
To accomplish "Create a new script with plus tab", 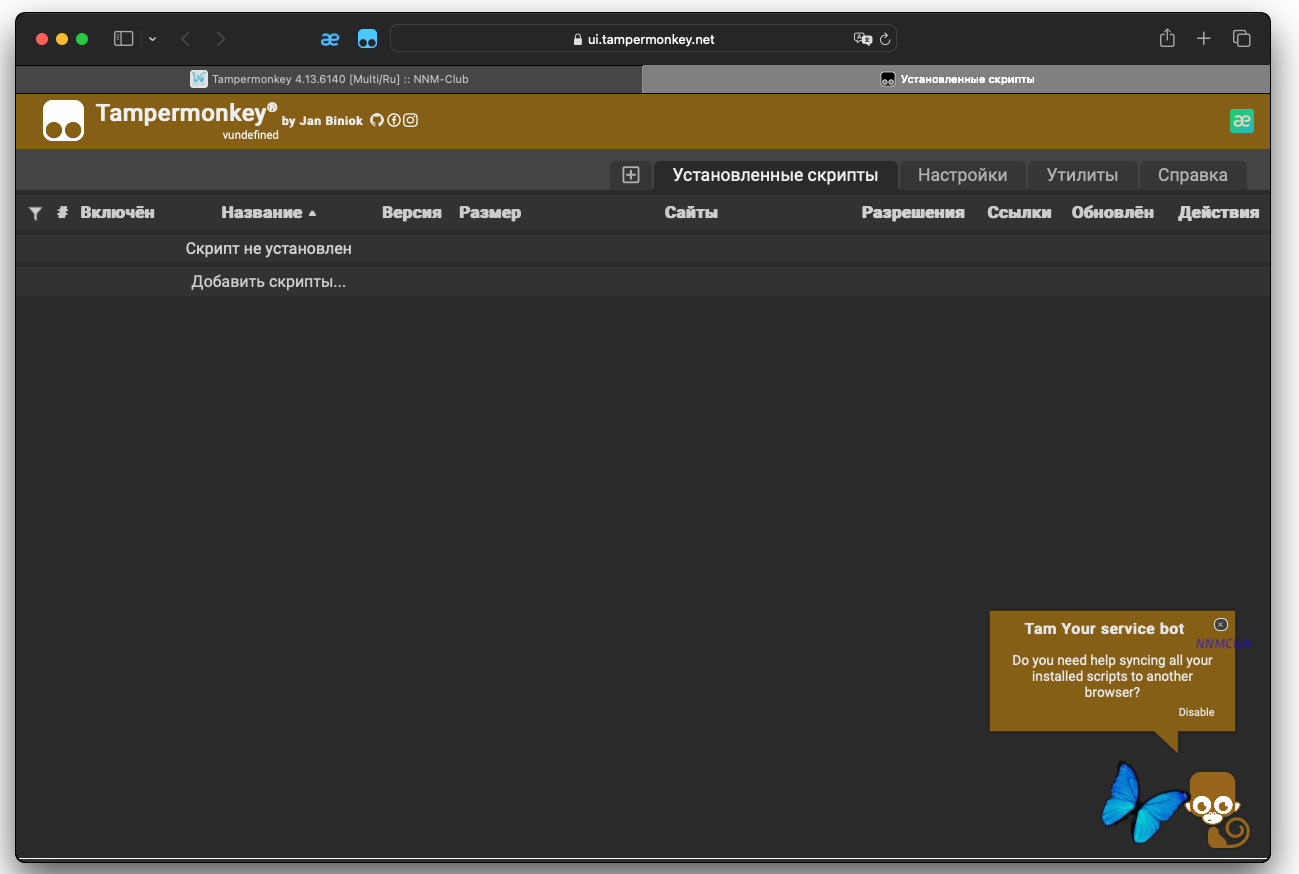I will click(x=631, y=175).
